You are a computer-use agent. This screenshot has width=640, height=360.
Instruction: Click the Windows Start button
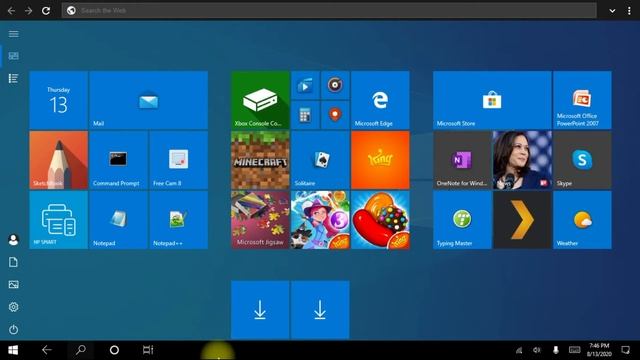coord(13,350)
